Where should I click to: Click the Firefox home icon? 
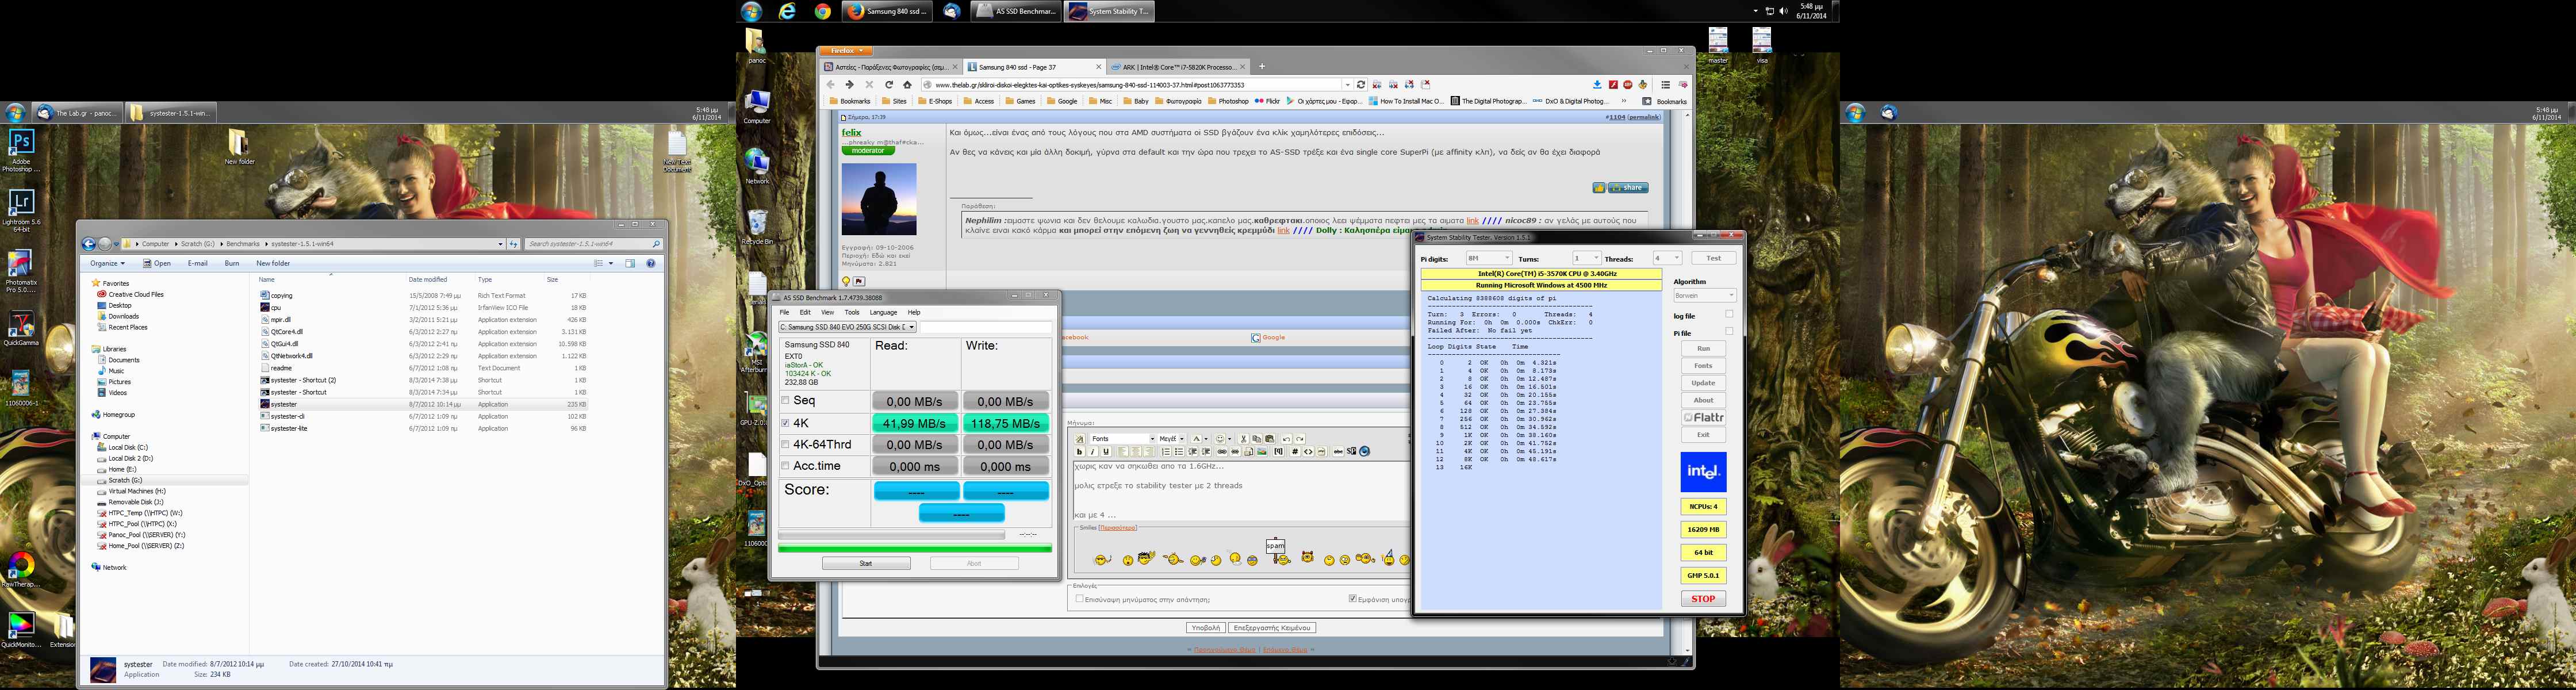click(x=907, y=85)
